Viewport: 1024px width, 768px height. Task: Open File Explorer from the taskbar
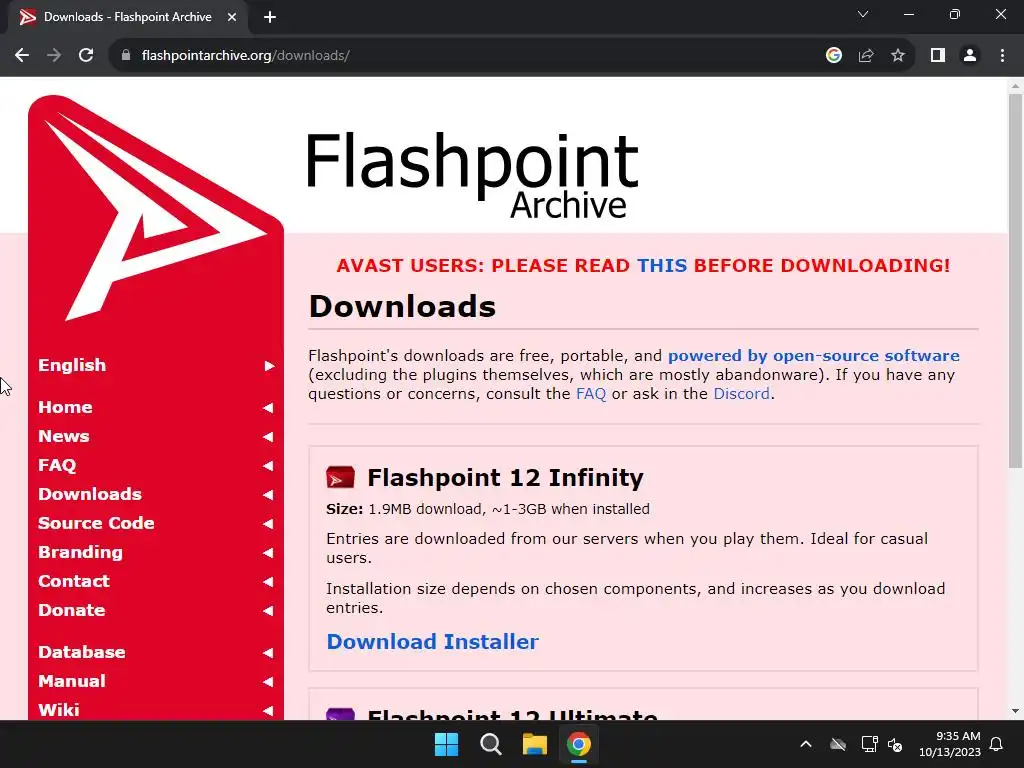click(x=534, y=744)
